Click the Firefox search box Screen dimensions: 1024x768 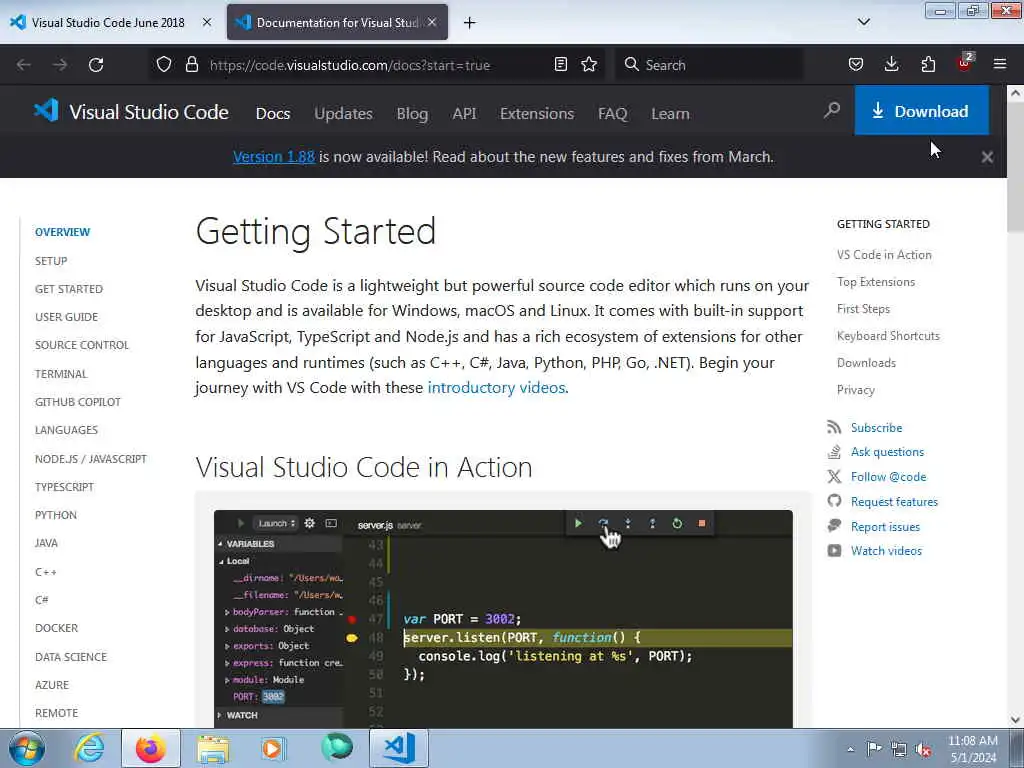[x=709, y=65]
